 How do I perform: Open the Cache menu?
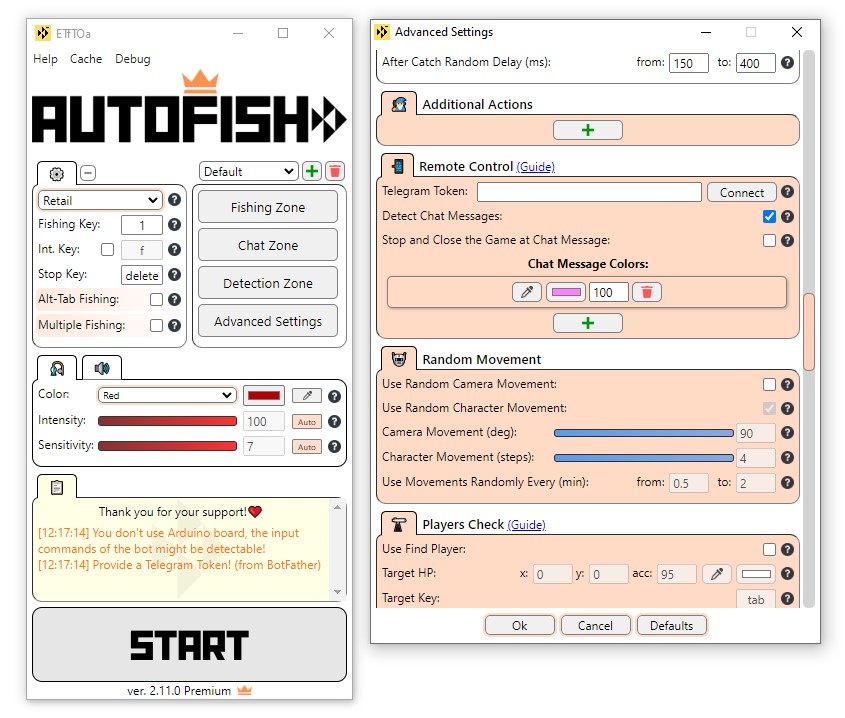point(86,59)
